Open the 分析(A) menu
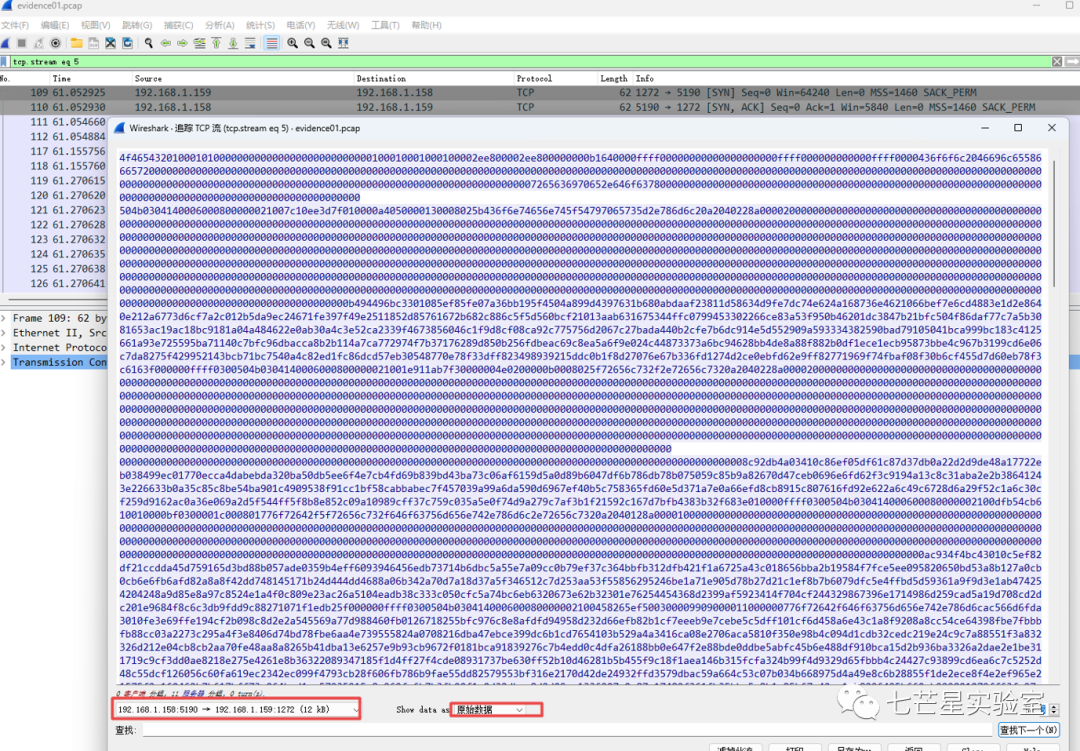Viewport: 1080px width, 751px height. coord(220,25)
